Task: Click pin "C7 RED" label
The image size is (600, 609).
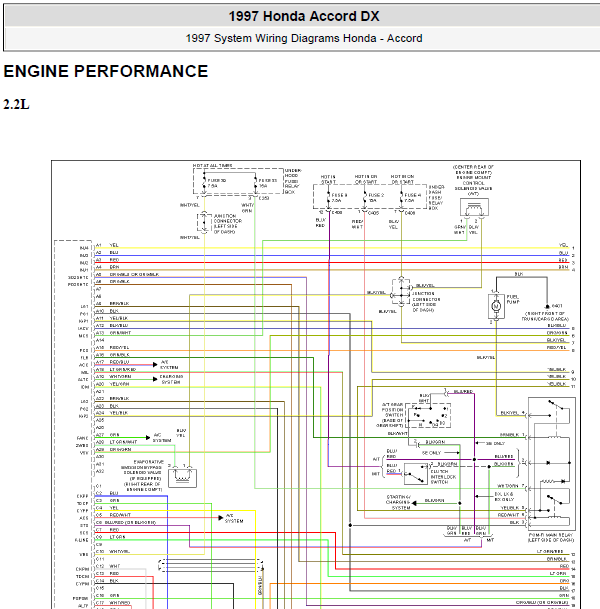Action: (x=108, y=529)
